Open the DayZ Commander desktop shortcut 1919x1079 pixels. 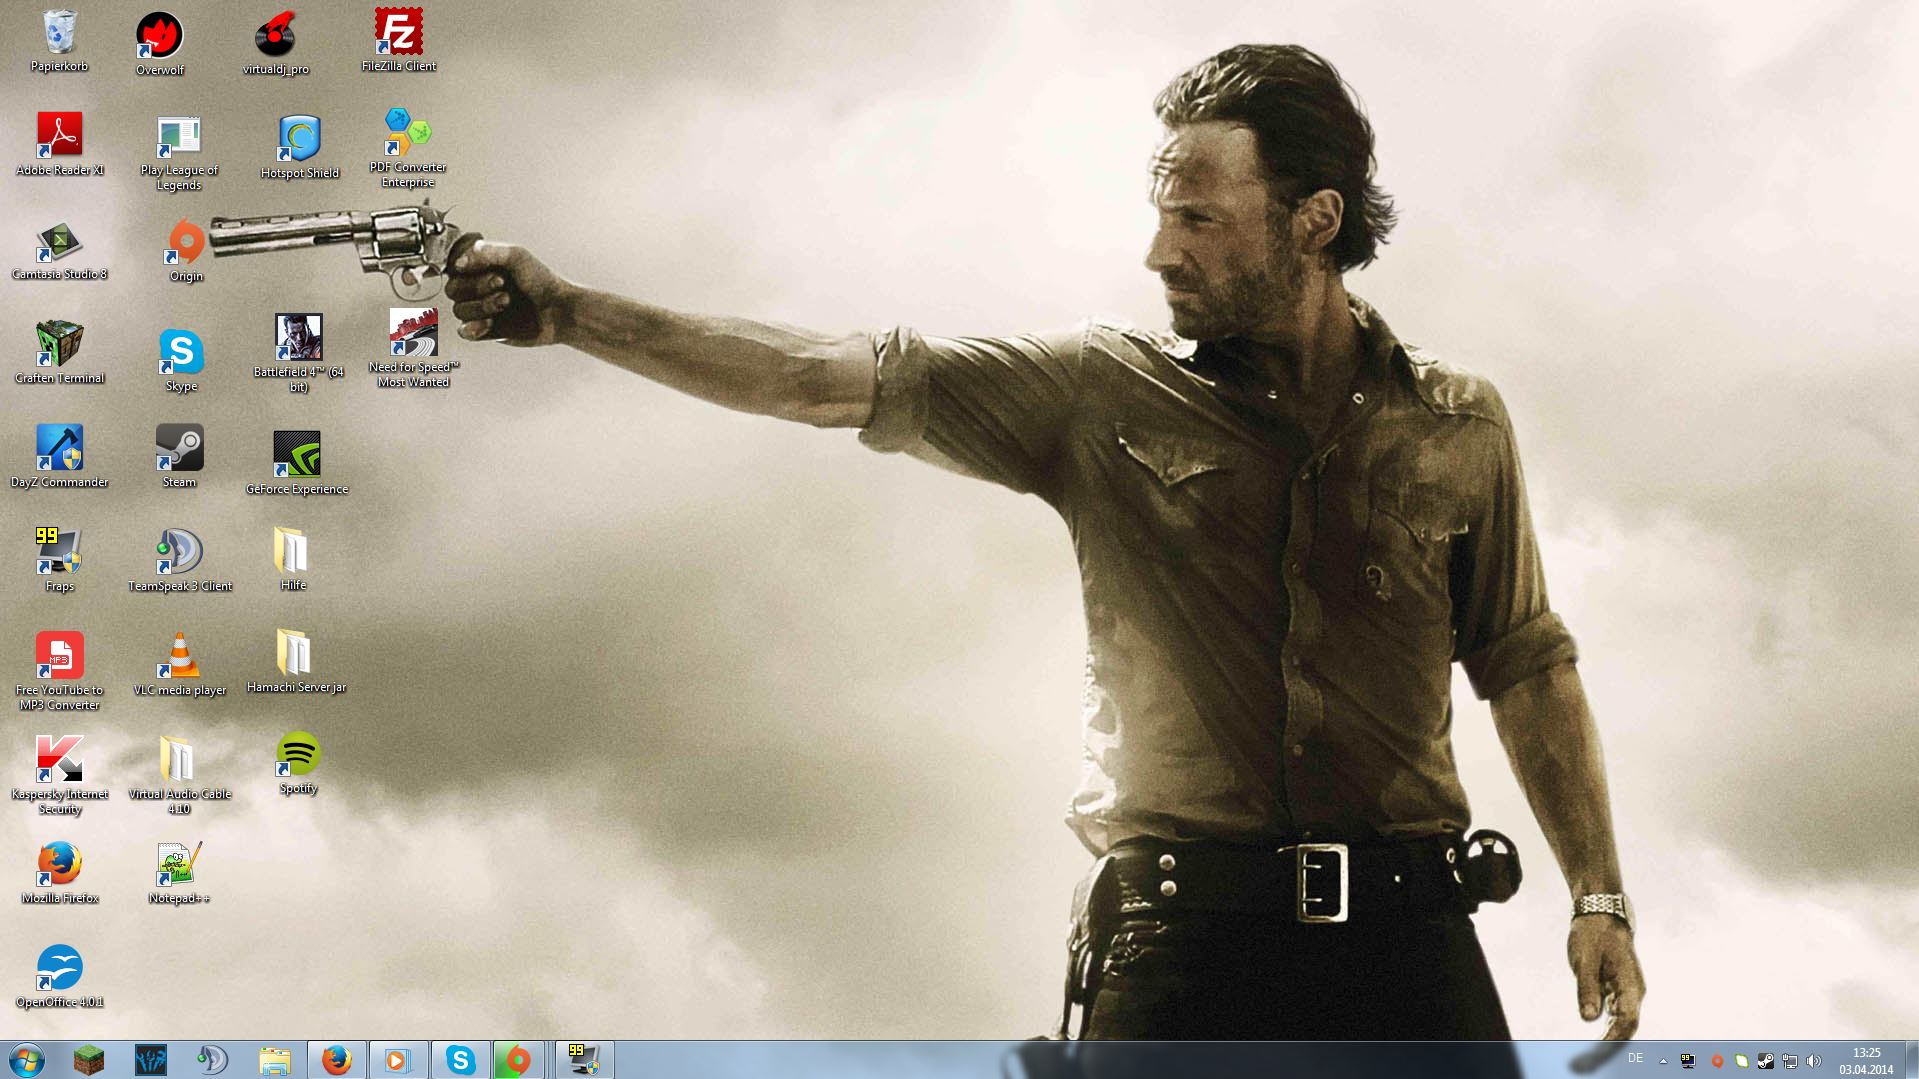click(60, 448)
